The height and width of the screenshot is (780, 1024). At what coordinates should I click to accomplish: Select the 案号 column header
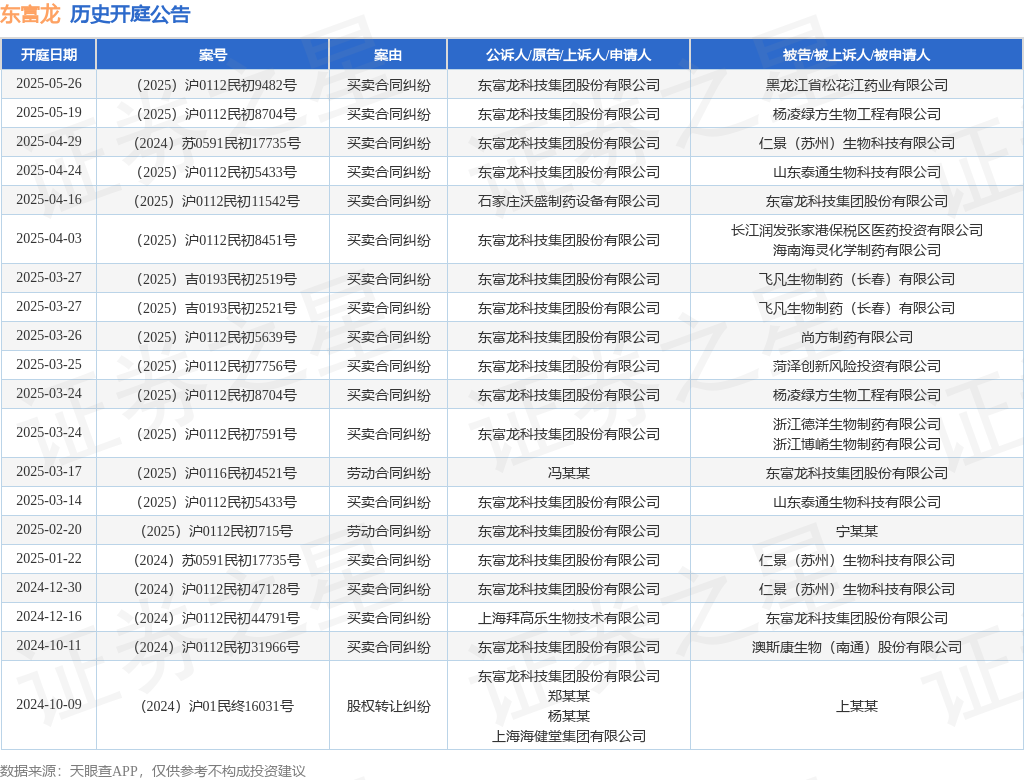coord(213,55)
